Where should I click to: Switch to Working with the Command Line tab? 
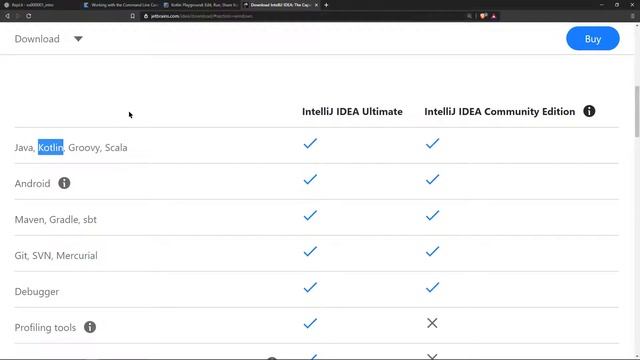[x=120, y=5]
